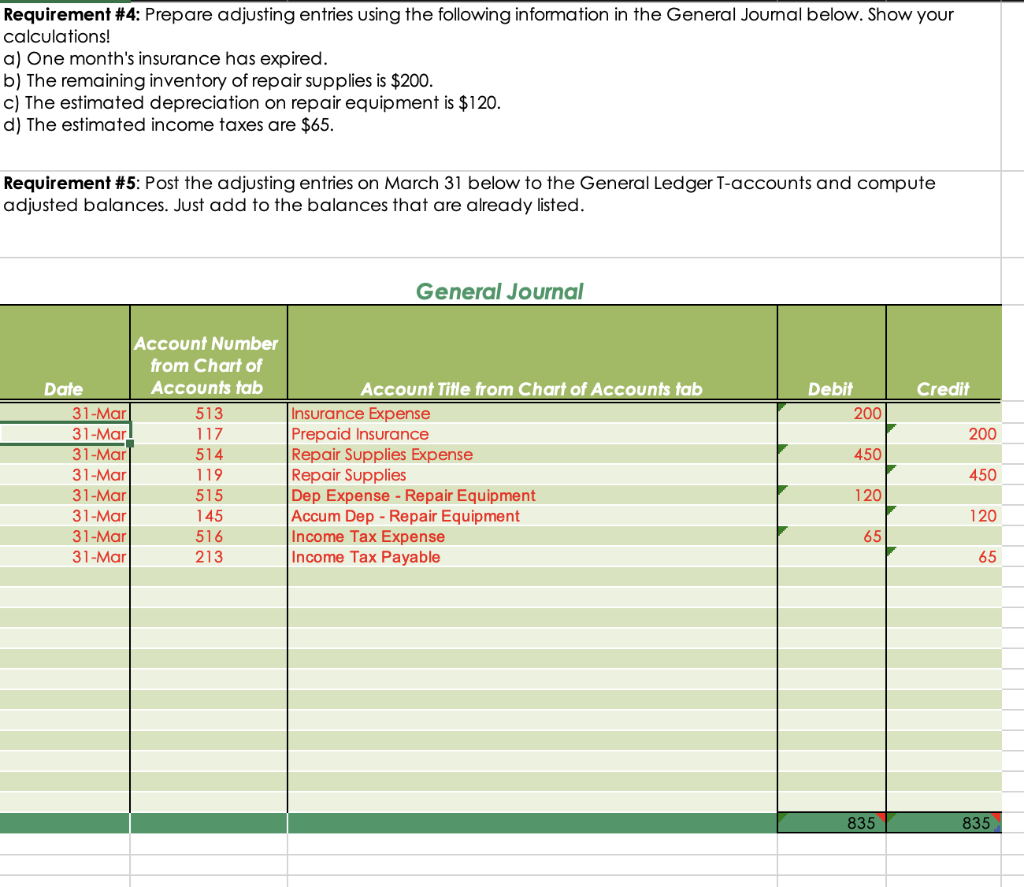1024x887 pixels.
Task: Click the Debit column header
Action: coord(831,389)
